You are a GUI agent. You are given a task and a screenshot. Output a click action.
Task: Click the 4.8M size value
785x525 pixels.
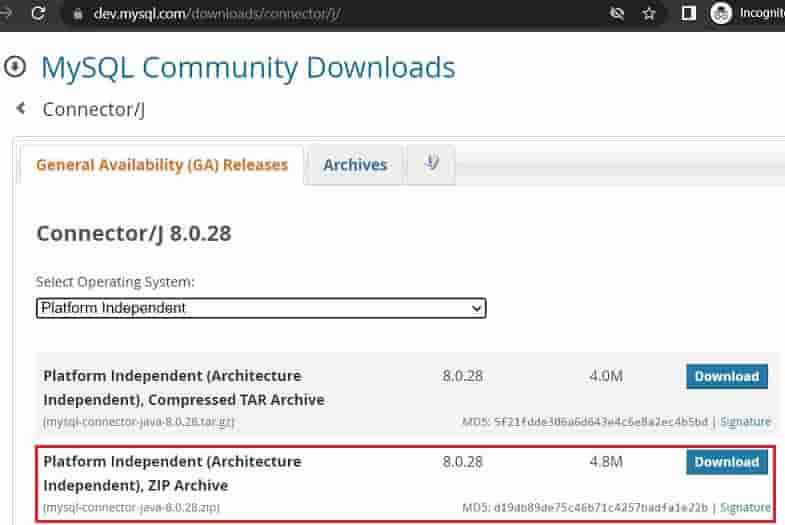[606, 461]
